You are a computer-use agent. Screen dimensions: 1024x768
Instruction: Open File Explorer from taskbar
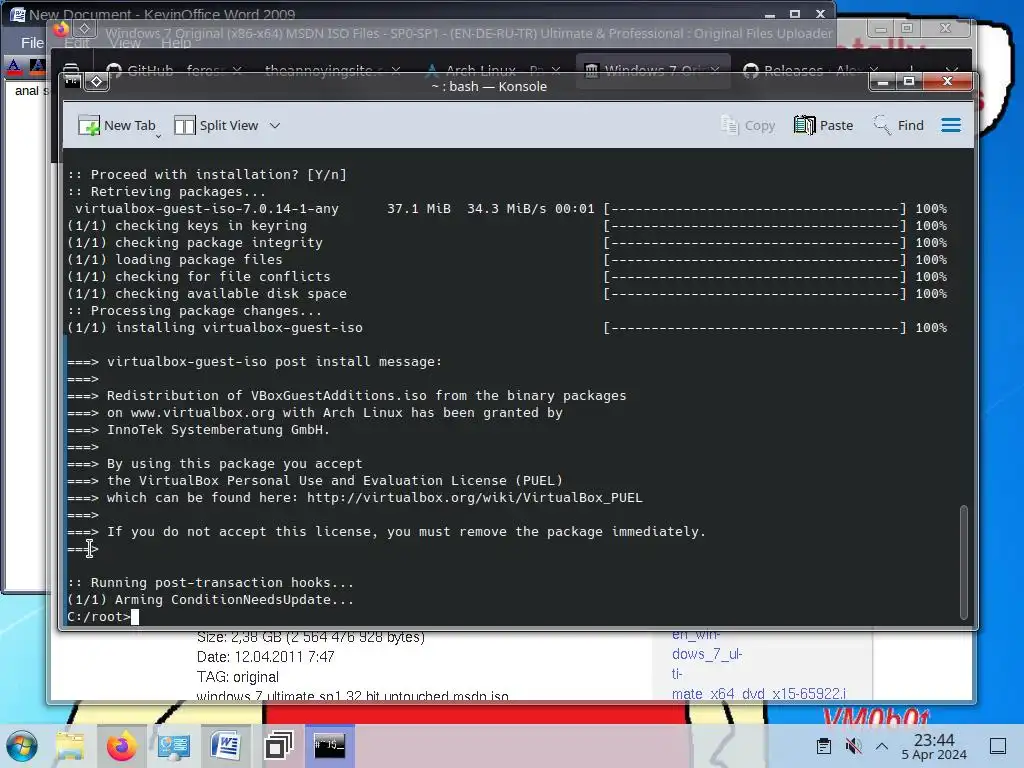point(70,746)
